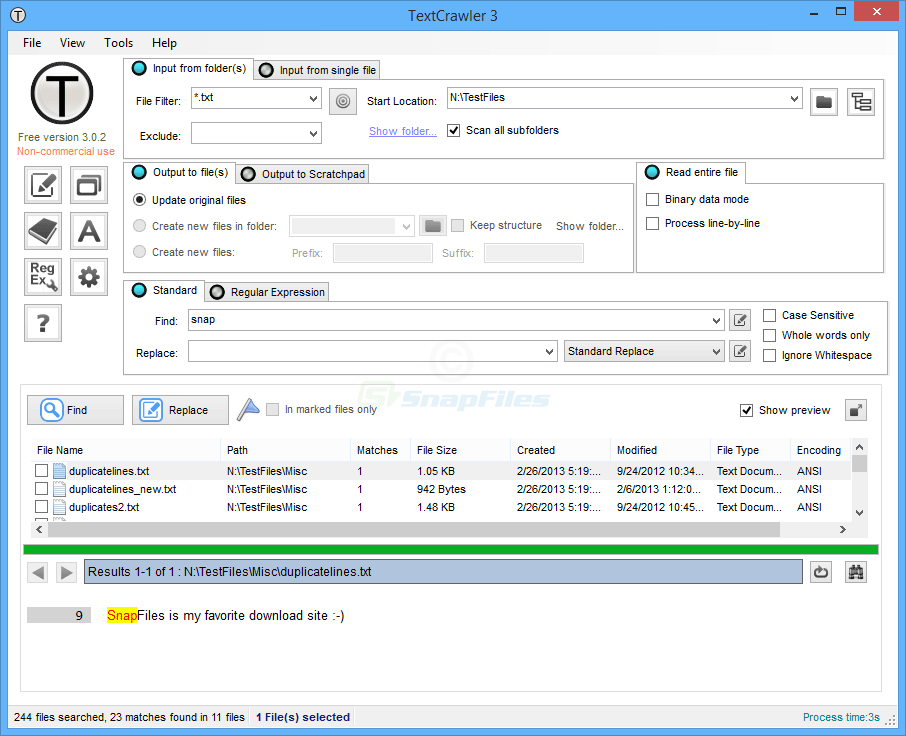Image resolution: width=906 pixels, height=736 pixels.
Task: Mark duplicates2.txt file checkbox
Action: pyautogui.click(x=41, y=507)
